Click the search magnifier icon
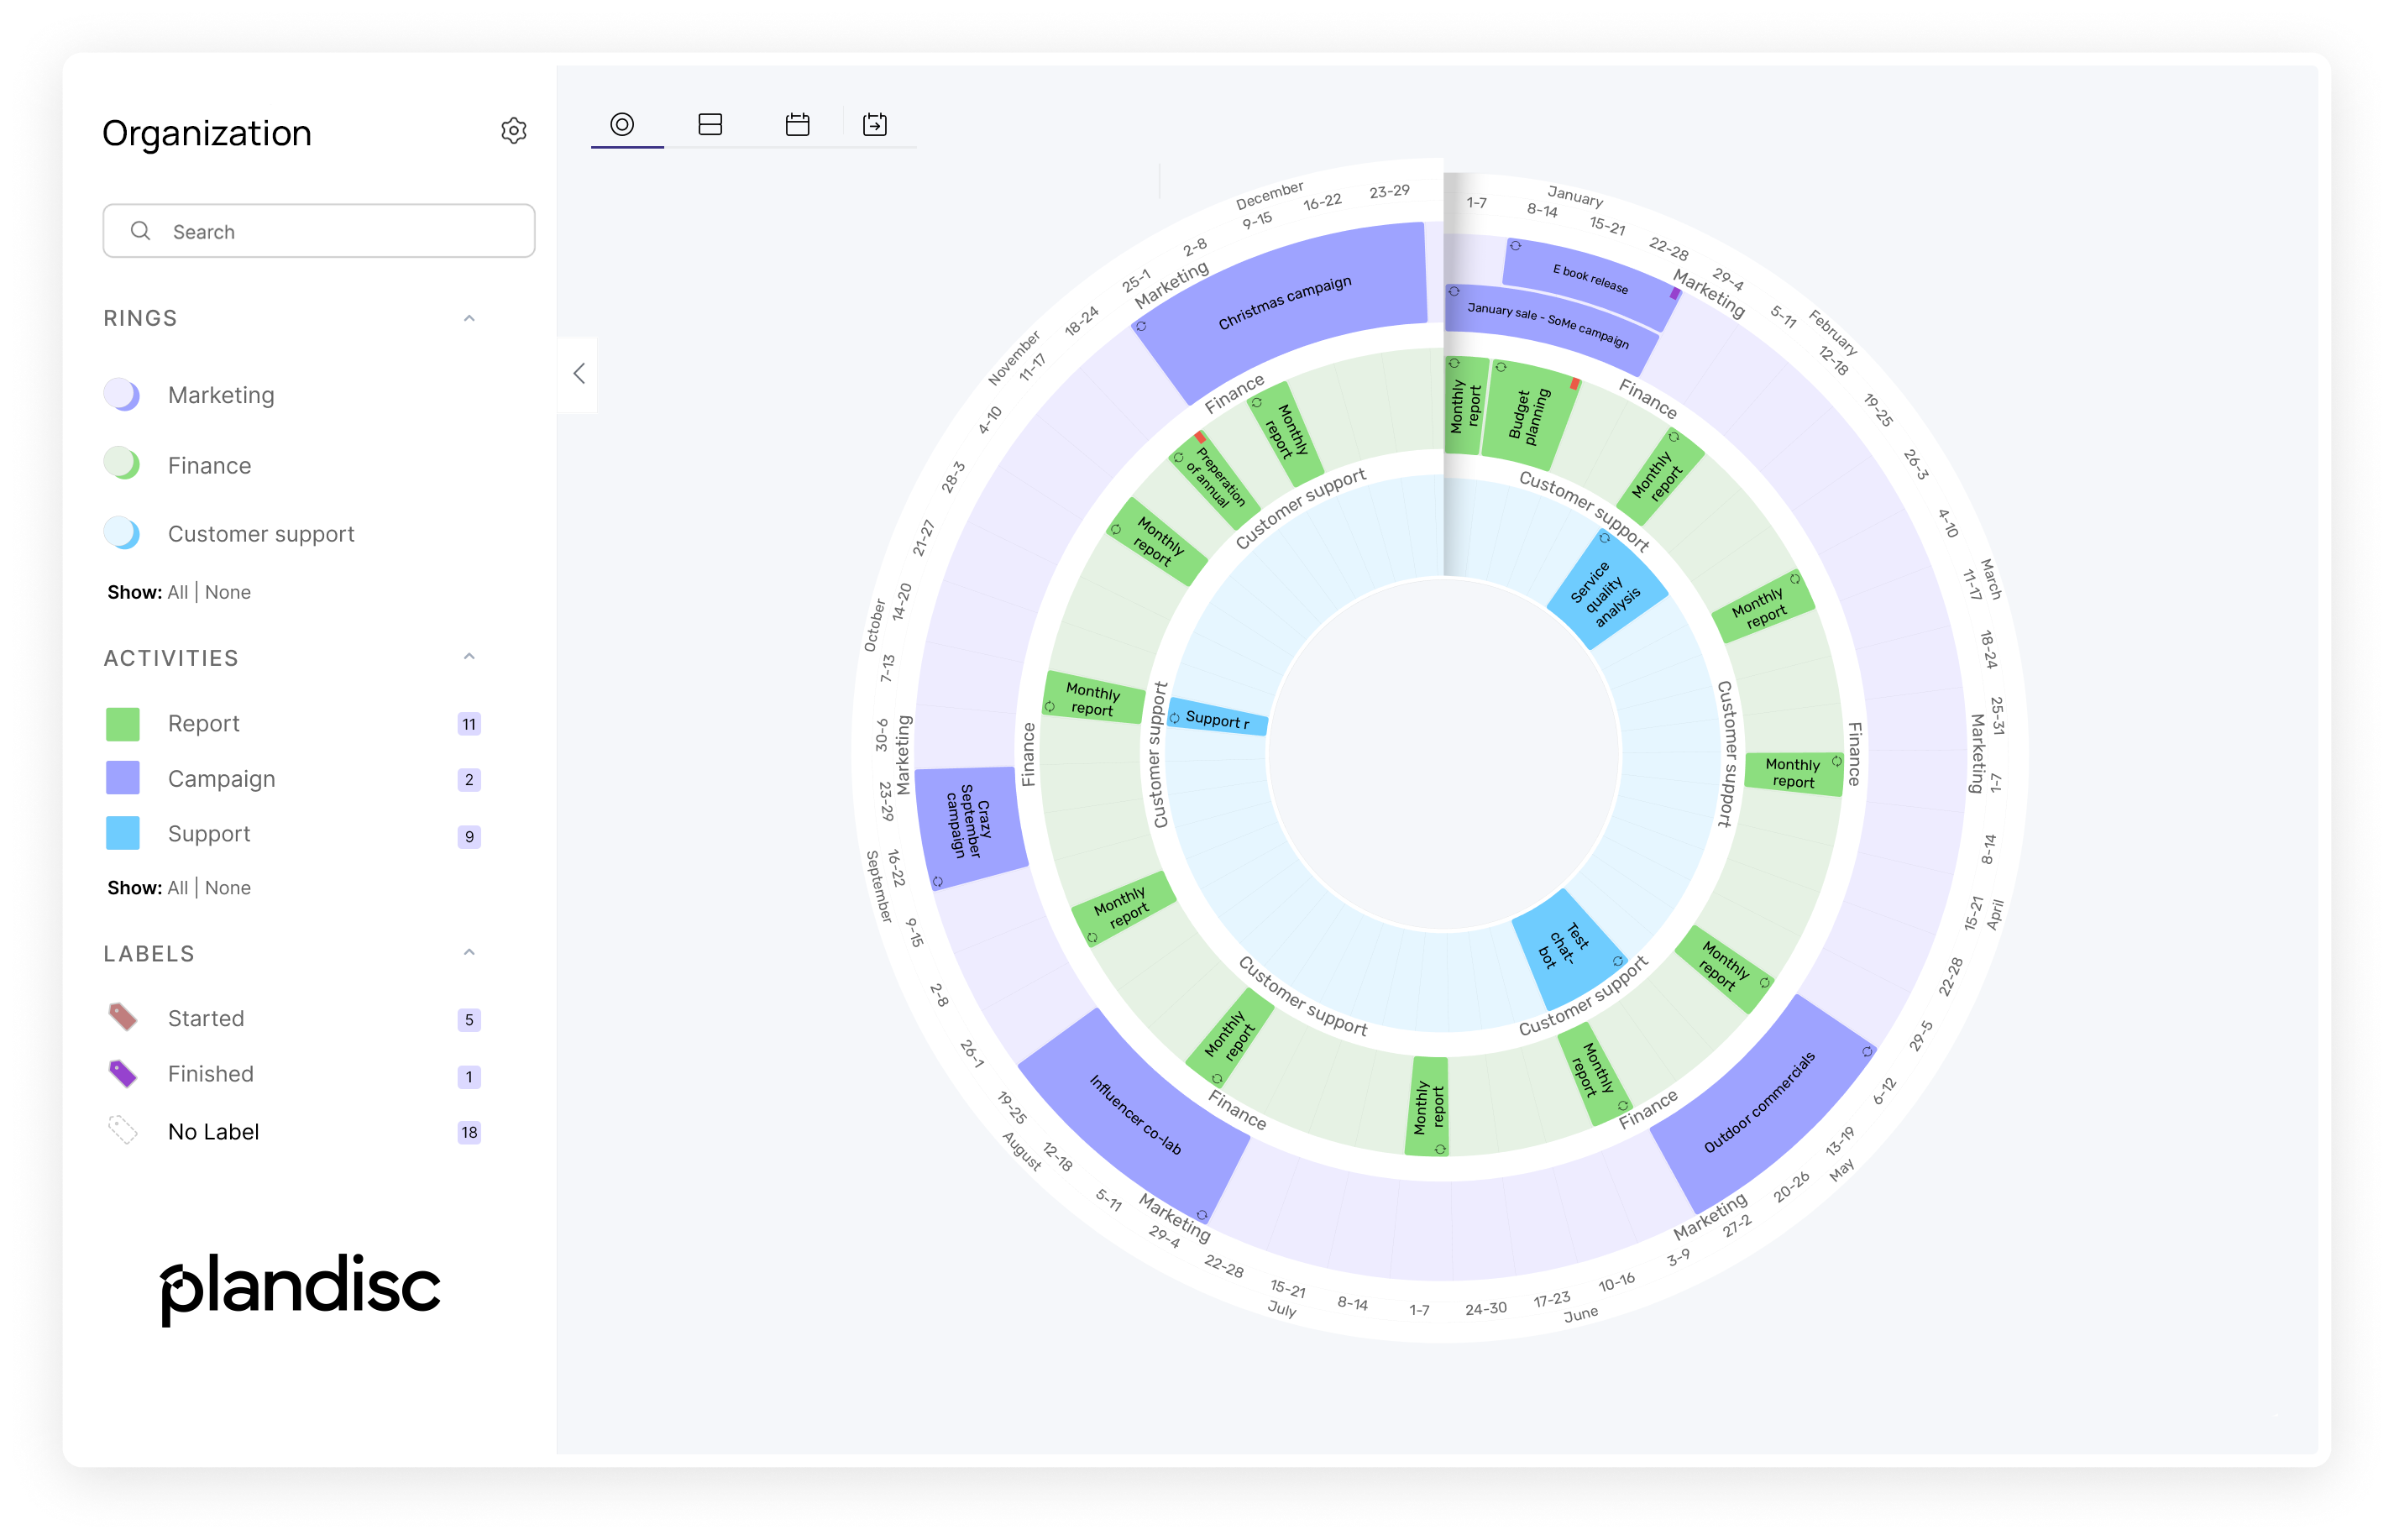The height and width of the screenshot is (1540, 2394). pyautogui.click(x=141, y=230)
